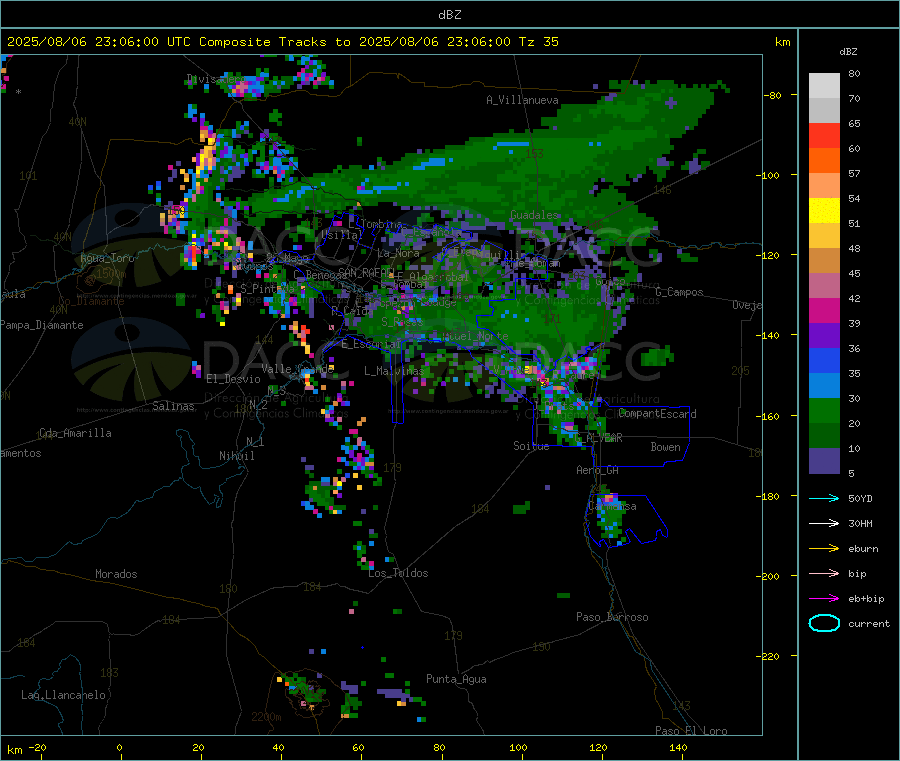Click the -140 km axis tick label
The width and height of the screenshot is (900, 761).
click(x=767, y=335)
